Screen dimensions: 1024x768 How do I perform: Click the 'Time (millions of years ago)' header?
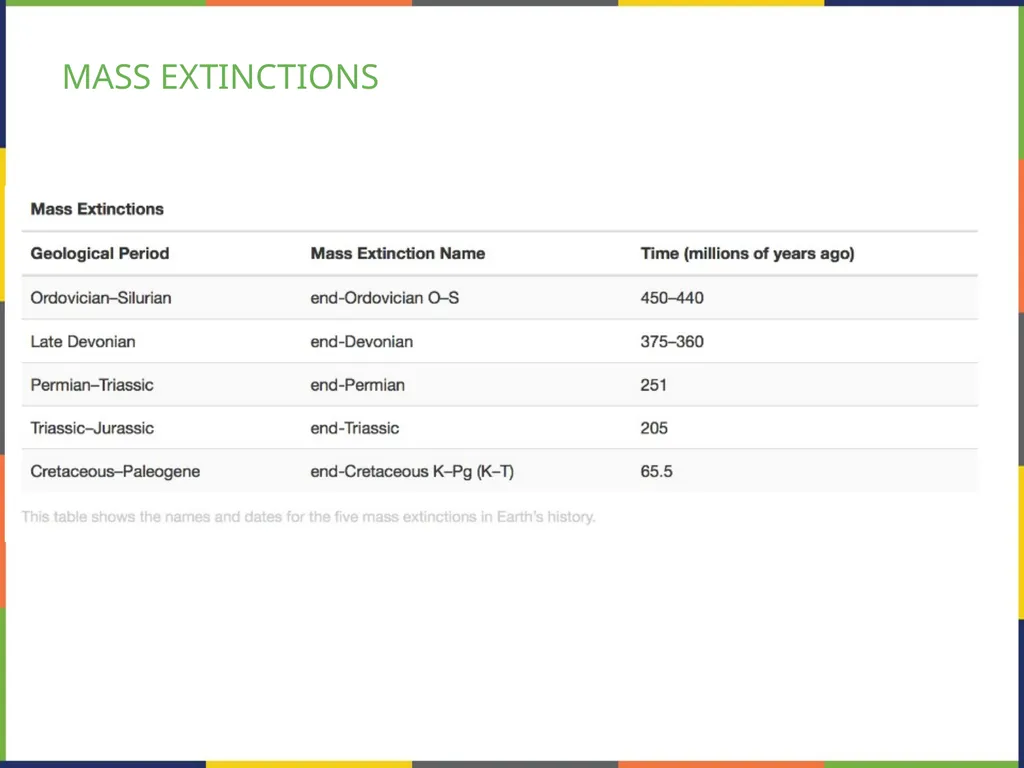[747, 253]
